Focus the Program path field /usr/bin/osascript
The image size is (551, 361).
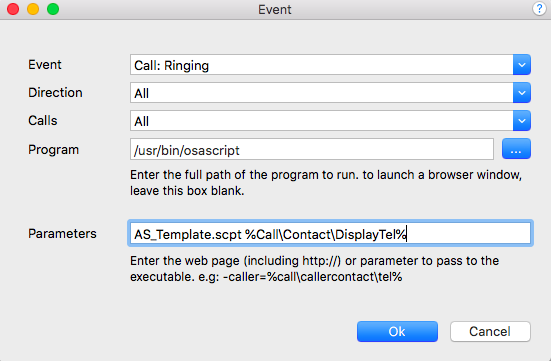tap(312, 149)
